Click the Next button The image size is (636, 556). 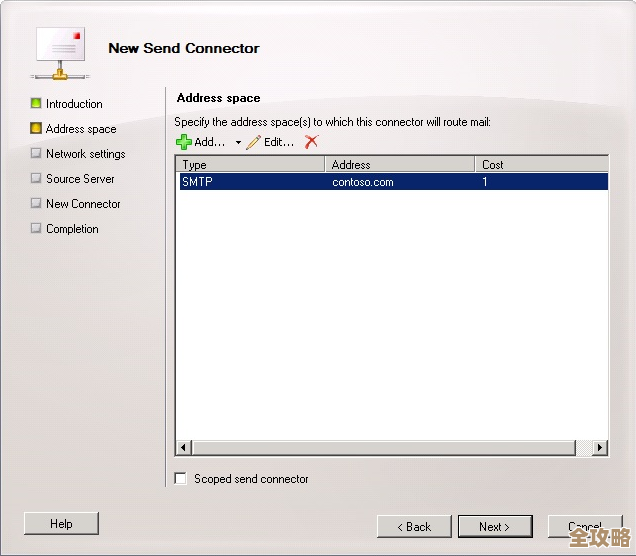click(495, 526)
